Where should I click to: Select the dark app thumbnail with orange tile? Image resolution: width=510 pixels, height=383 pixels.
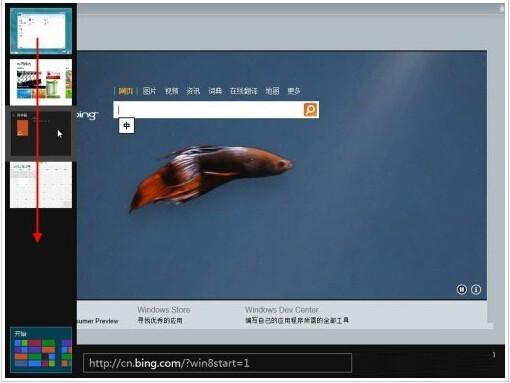[x=41, y=133]
